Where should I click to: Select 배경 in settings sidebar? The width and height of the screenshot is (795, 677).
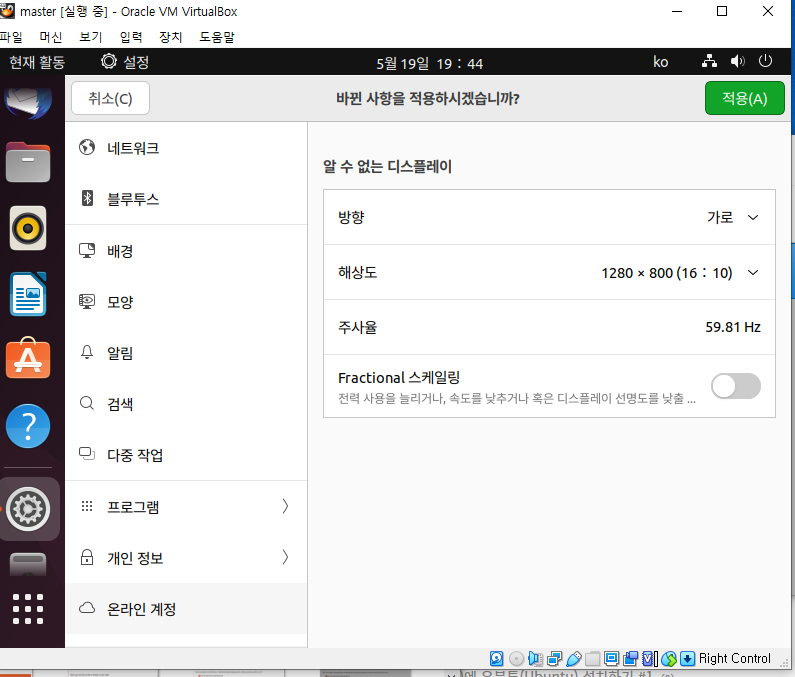pyautogui.click(x=186, y=251)
